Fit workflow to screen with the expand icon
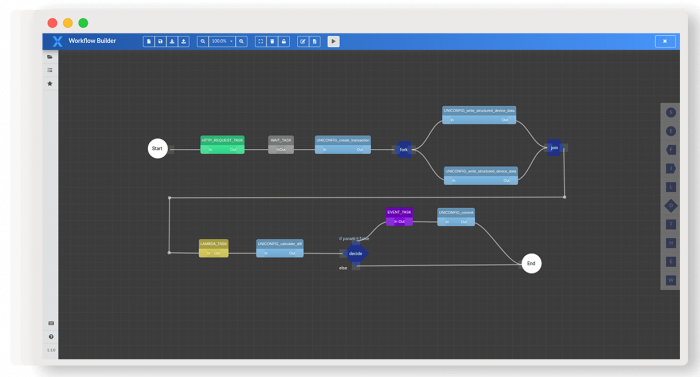 click(261, 42)
